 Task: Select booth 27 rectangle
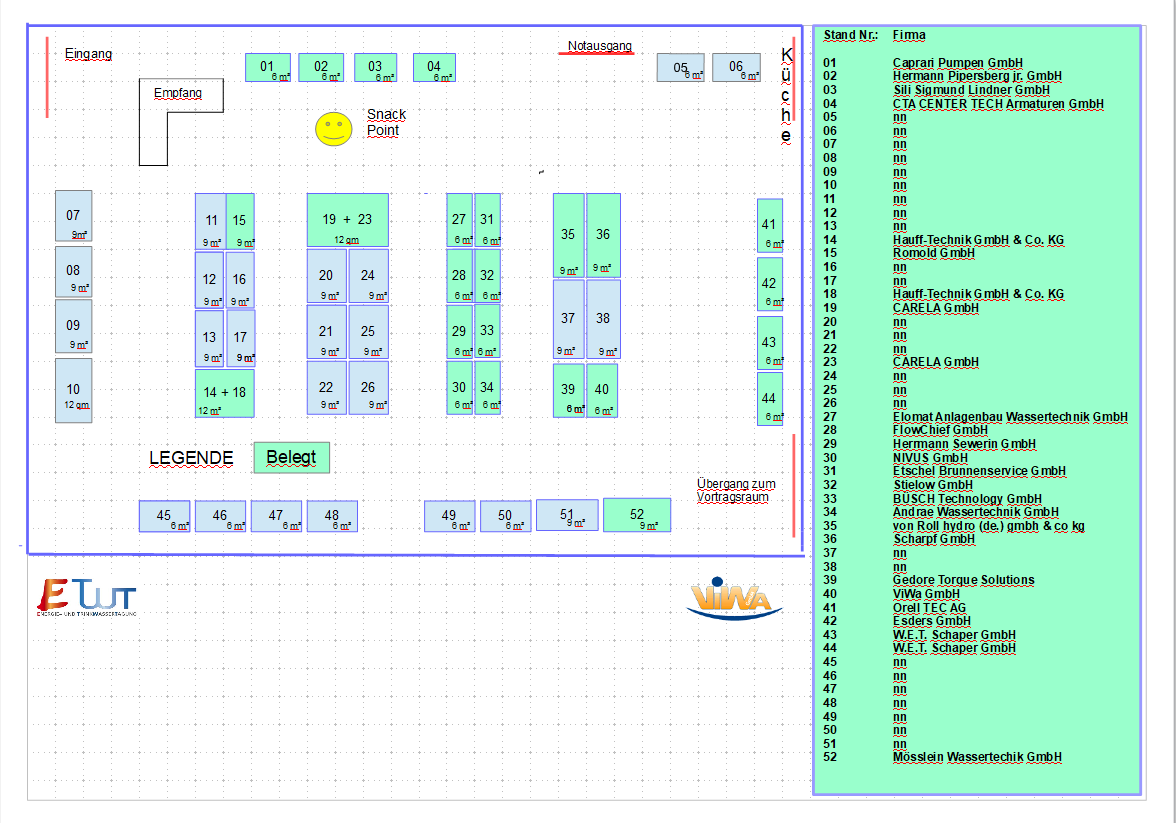click(459, 220)
